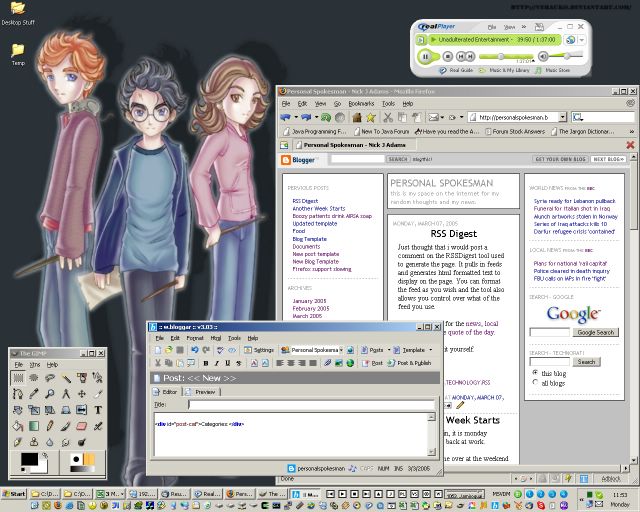Open the February 2005 archive link
Image resolution: width=640 pixels, height=512 pixels.
pos(311,308)
